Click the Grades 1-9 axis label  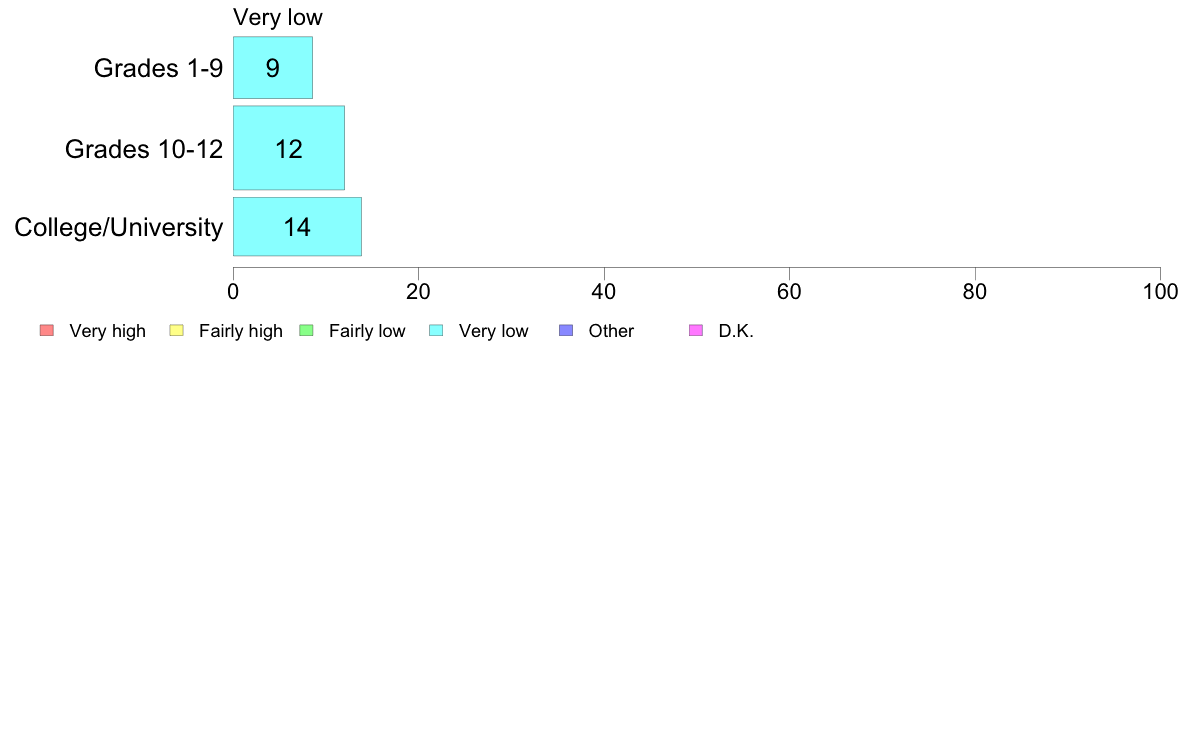158,68
